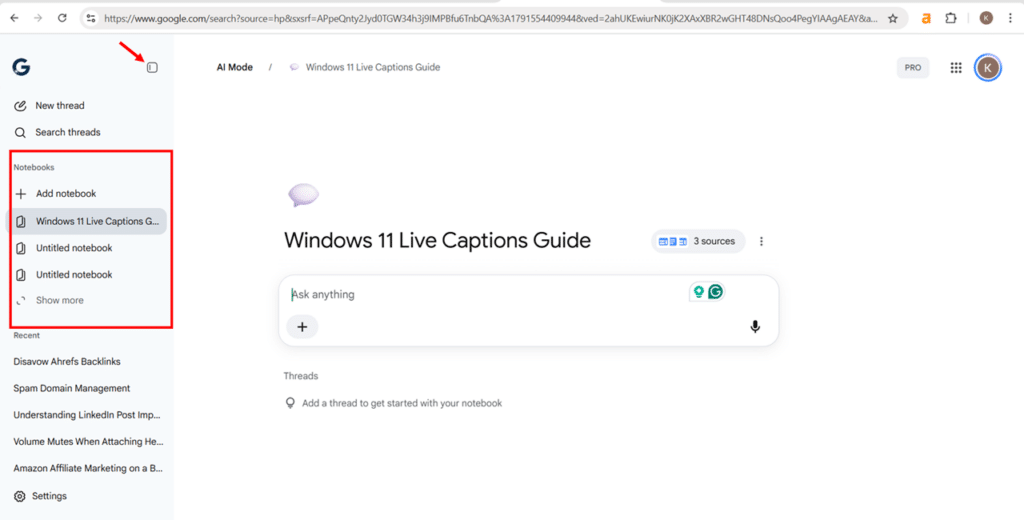View 3 sources chip

698,241
